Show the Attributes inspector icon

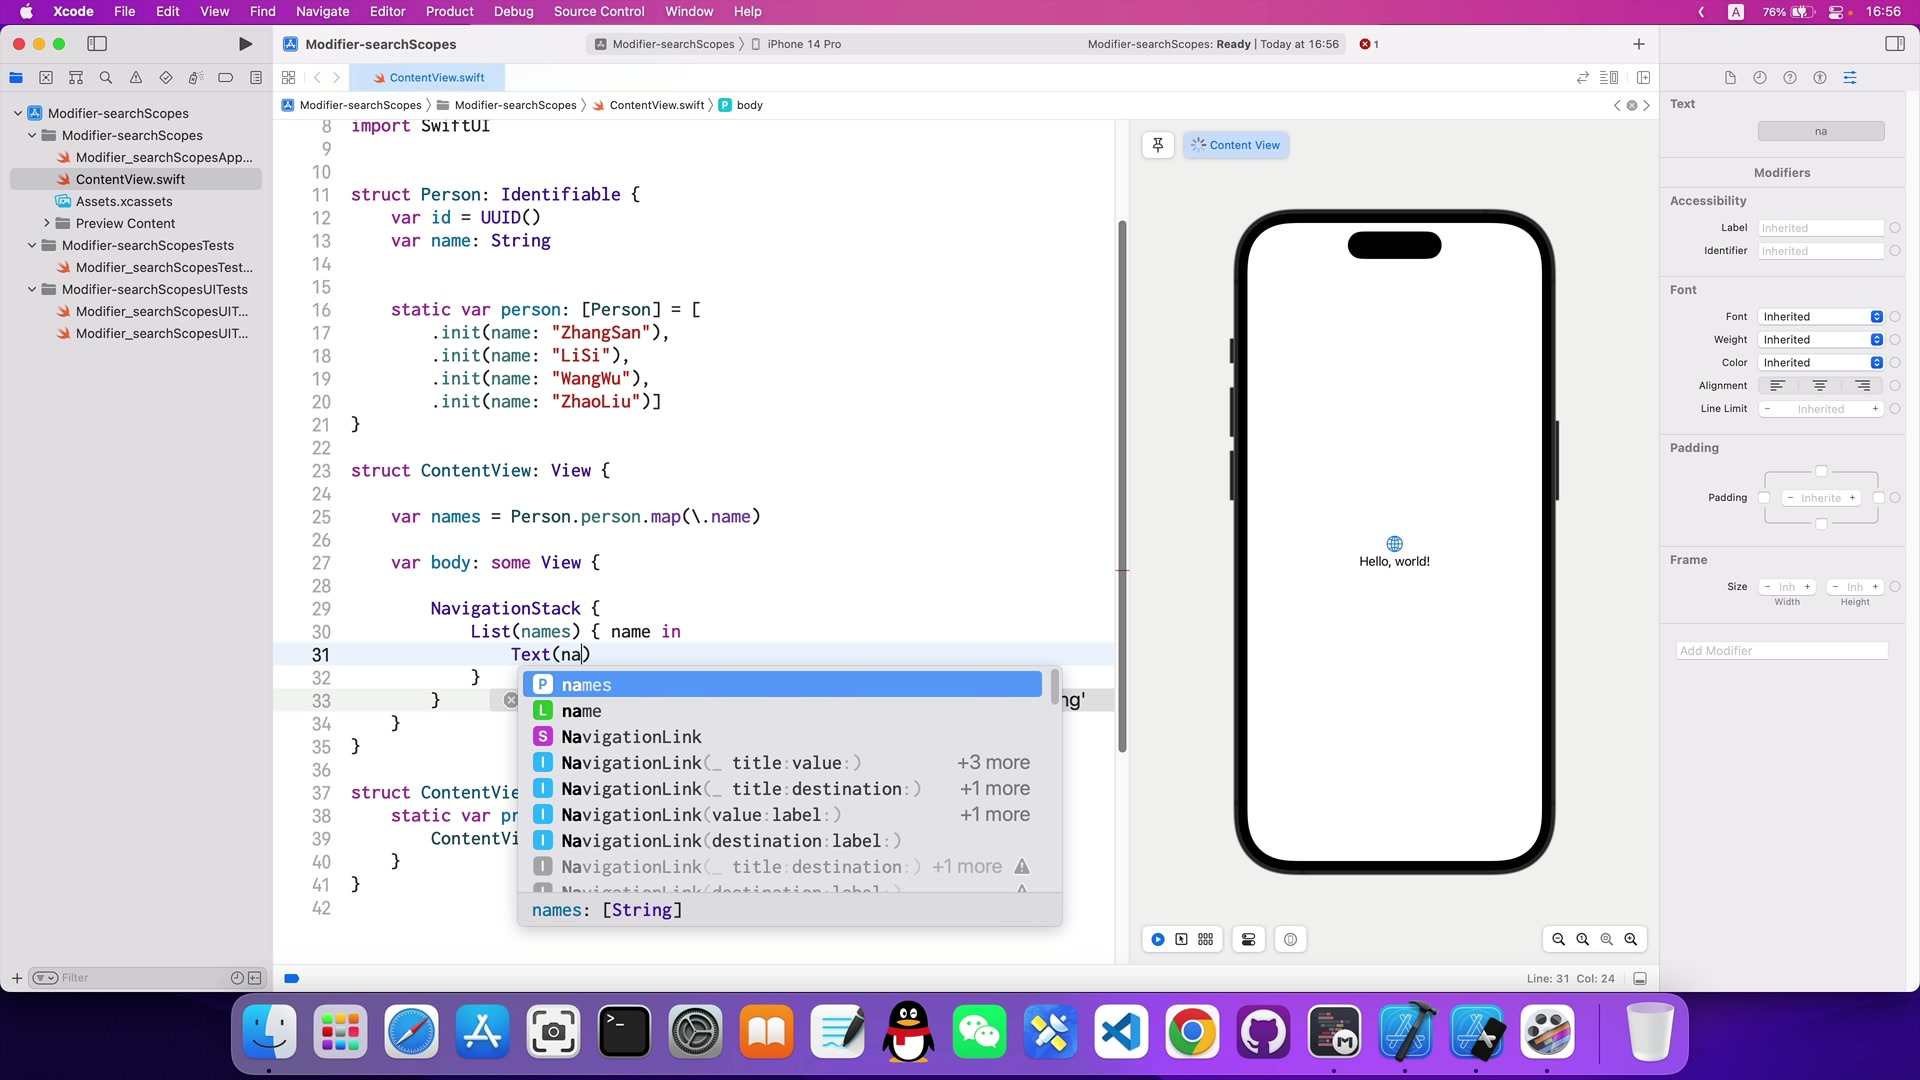pos(1850,78)
